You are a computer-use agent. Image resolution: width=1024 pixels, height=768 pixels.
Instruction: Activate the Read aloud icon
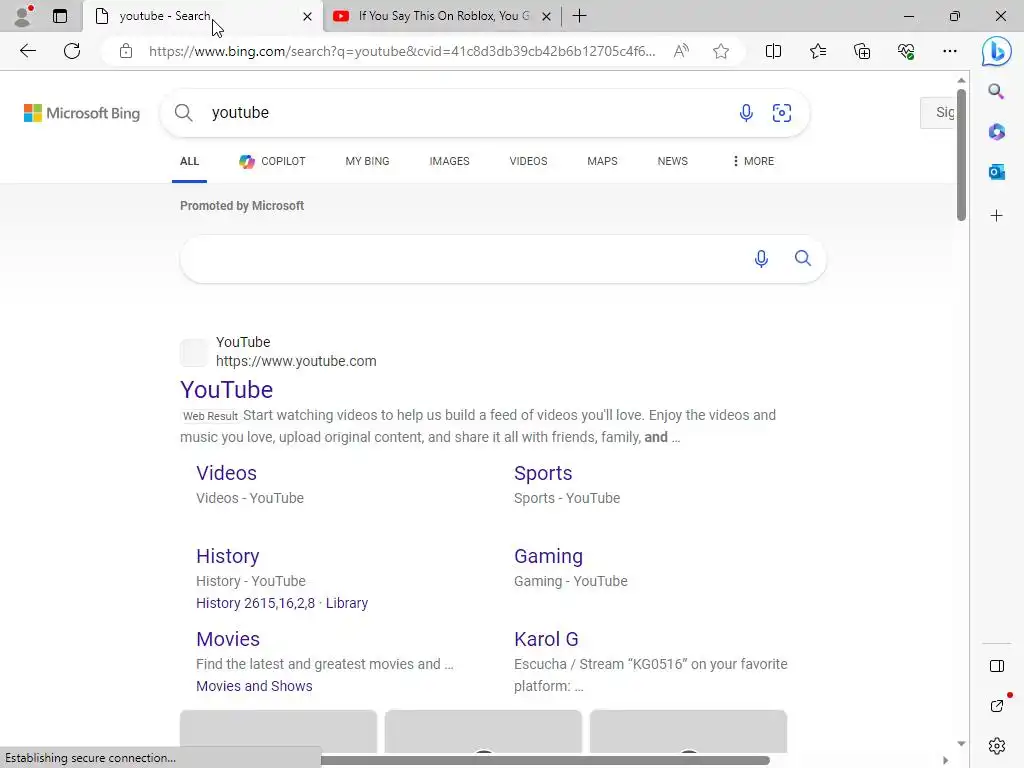[x=681, y=51]
